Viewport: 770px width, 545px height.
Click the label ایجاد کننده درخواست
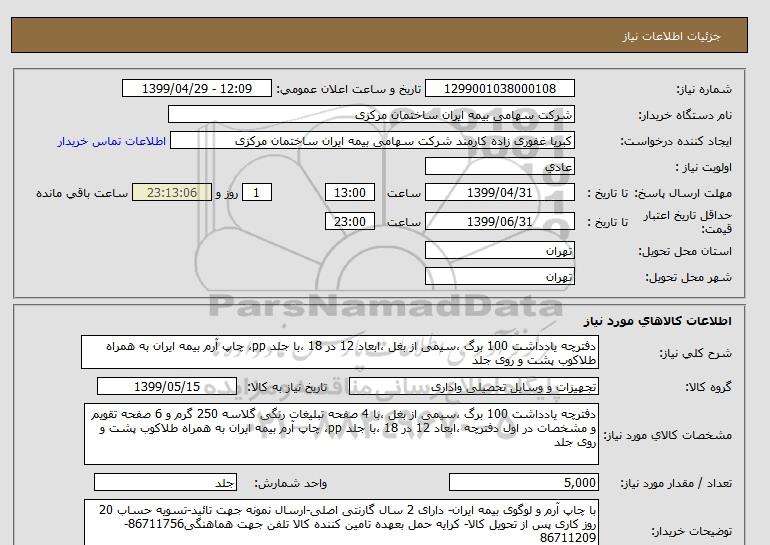pos(676,141)
